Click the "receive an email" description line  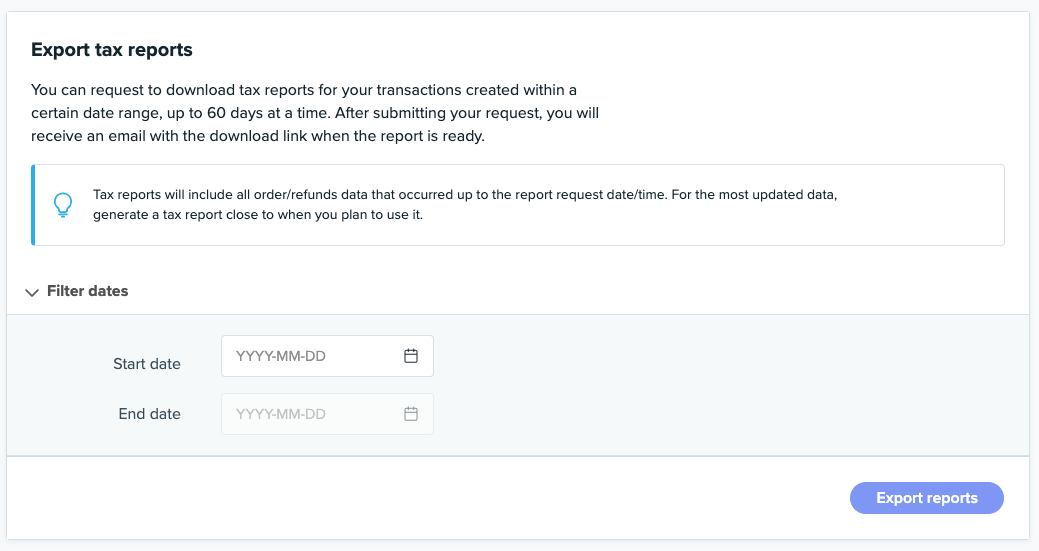tap(257, 136)
